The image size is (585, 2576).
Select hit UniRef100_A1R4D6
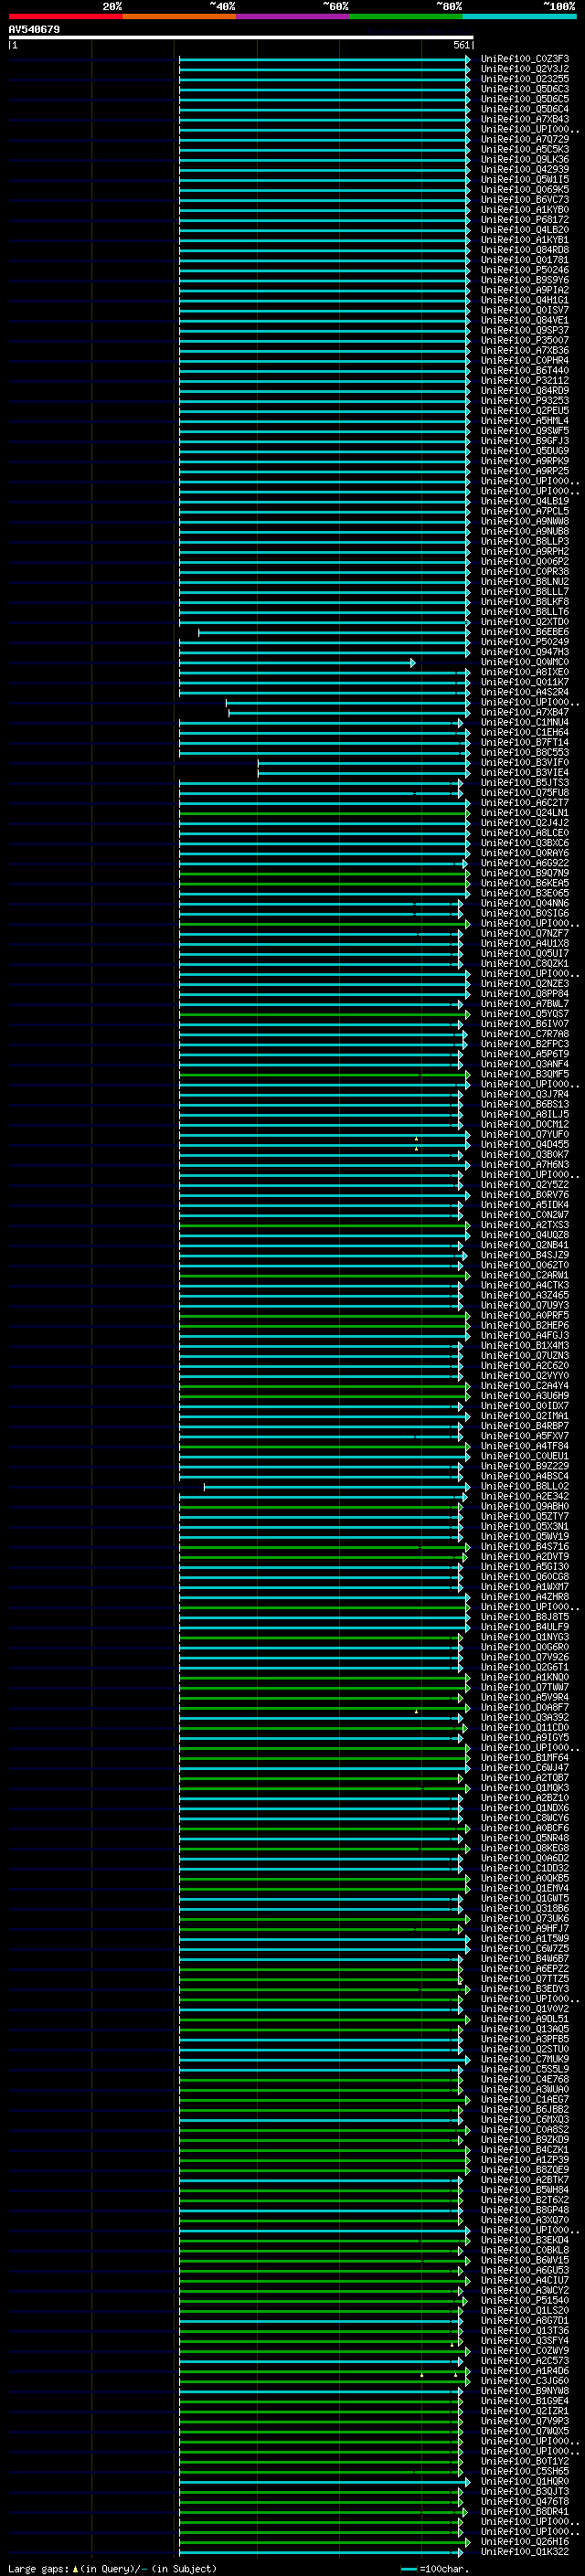pos(524,2370)
